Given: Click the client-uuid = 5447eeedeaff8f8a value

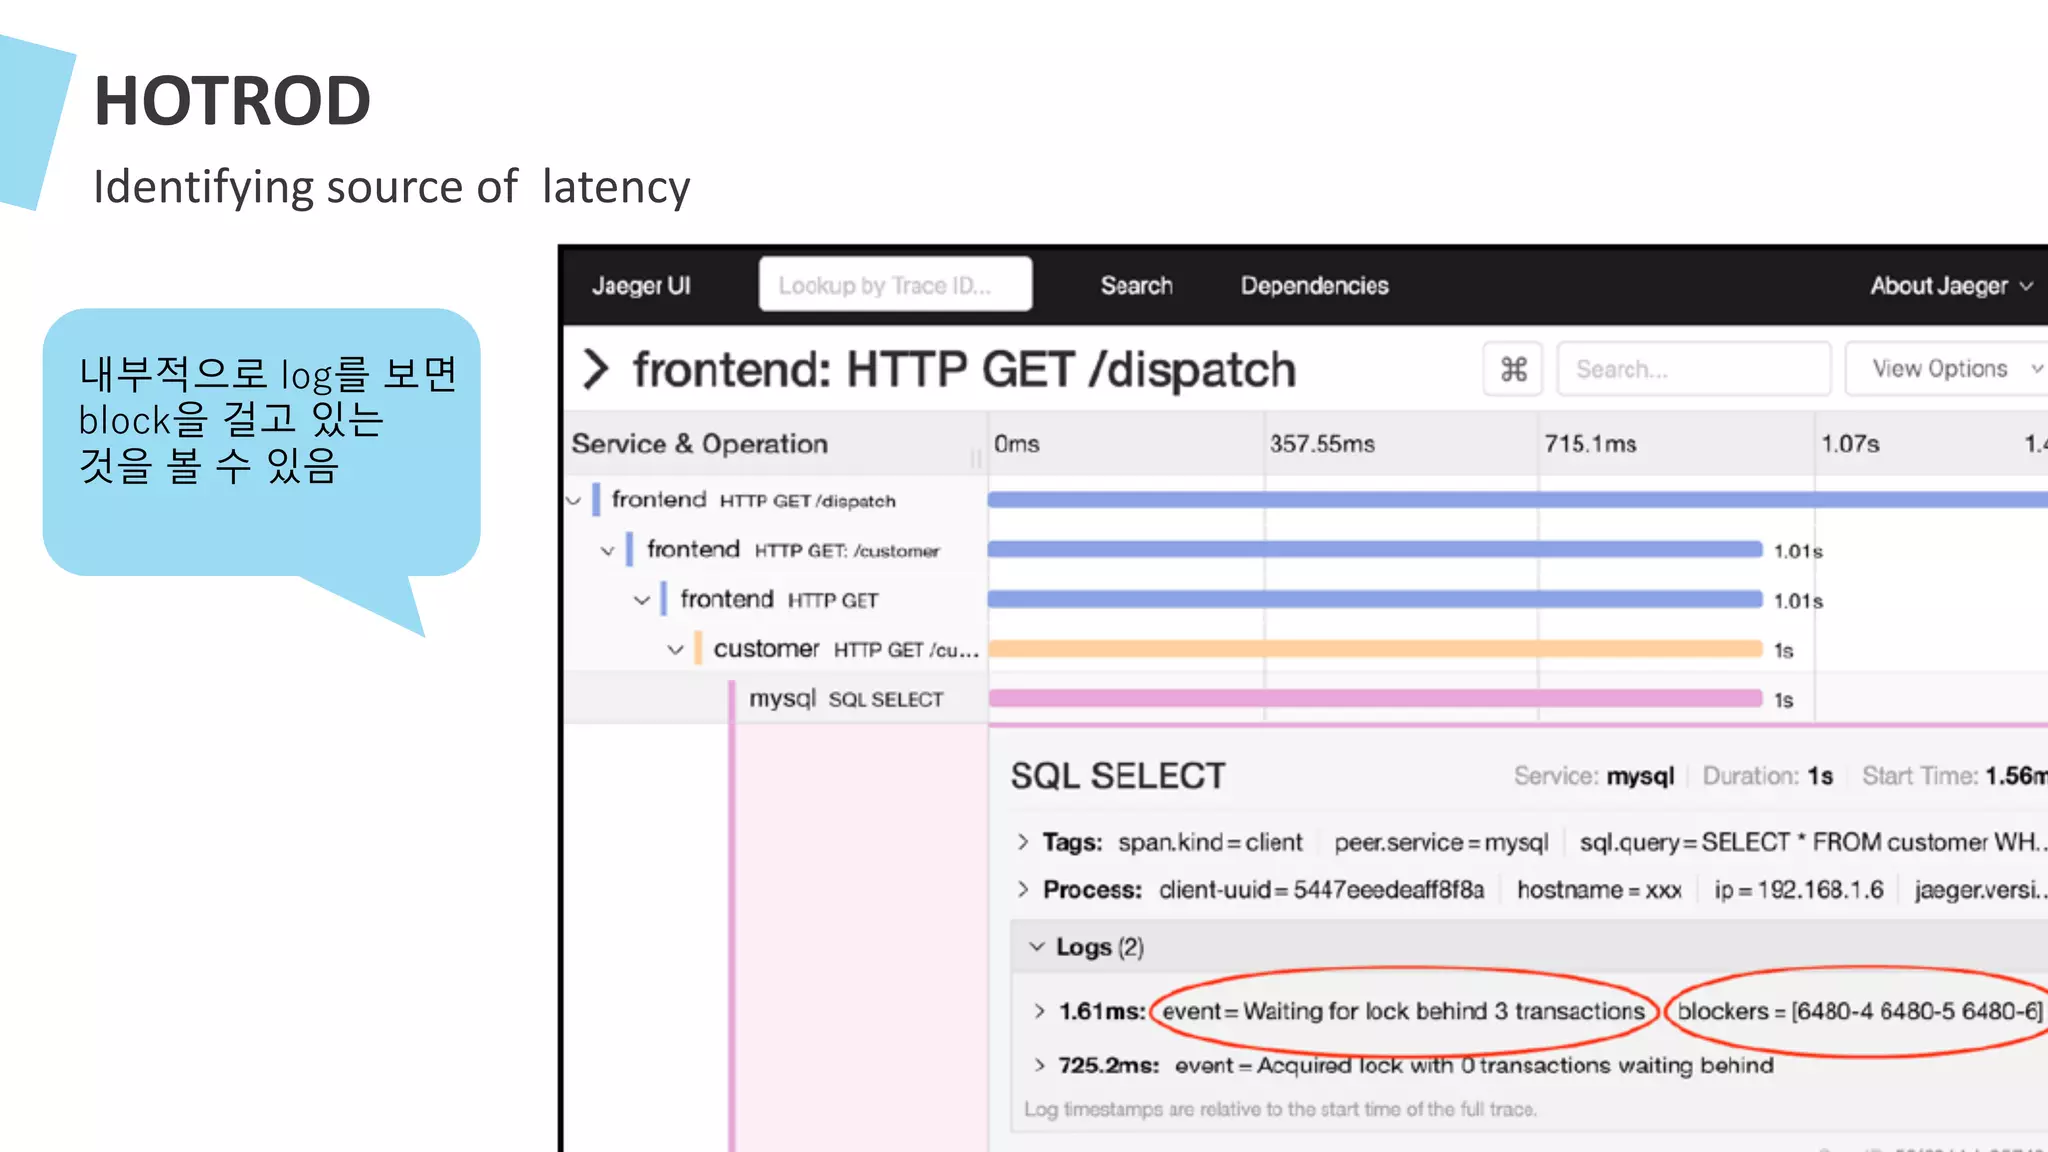Looking at the screenshot, I should point(1321,889).
